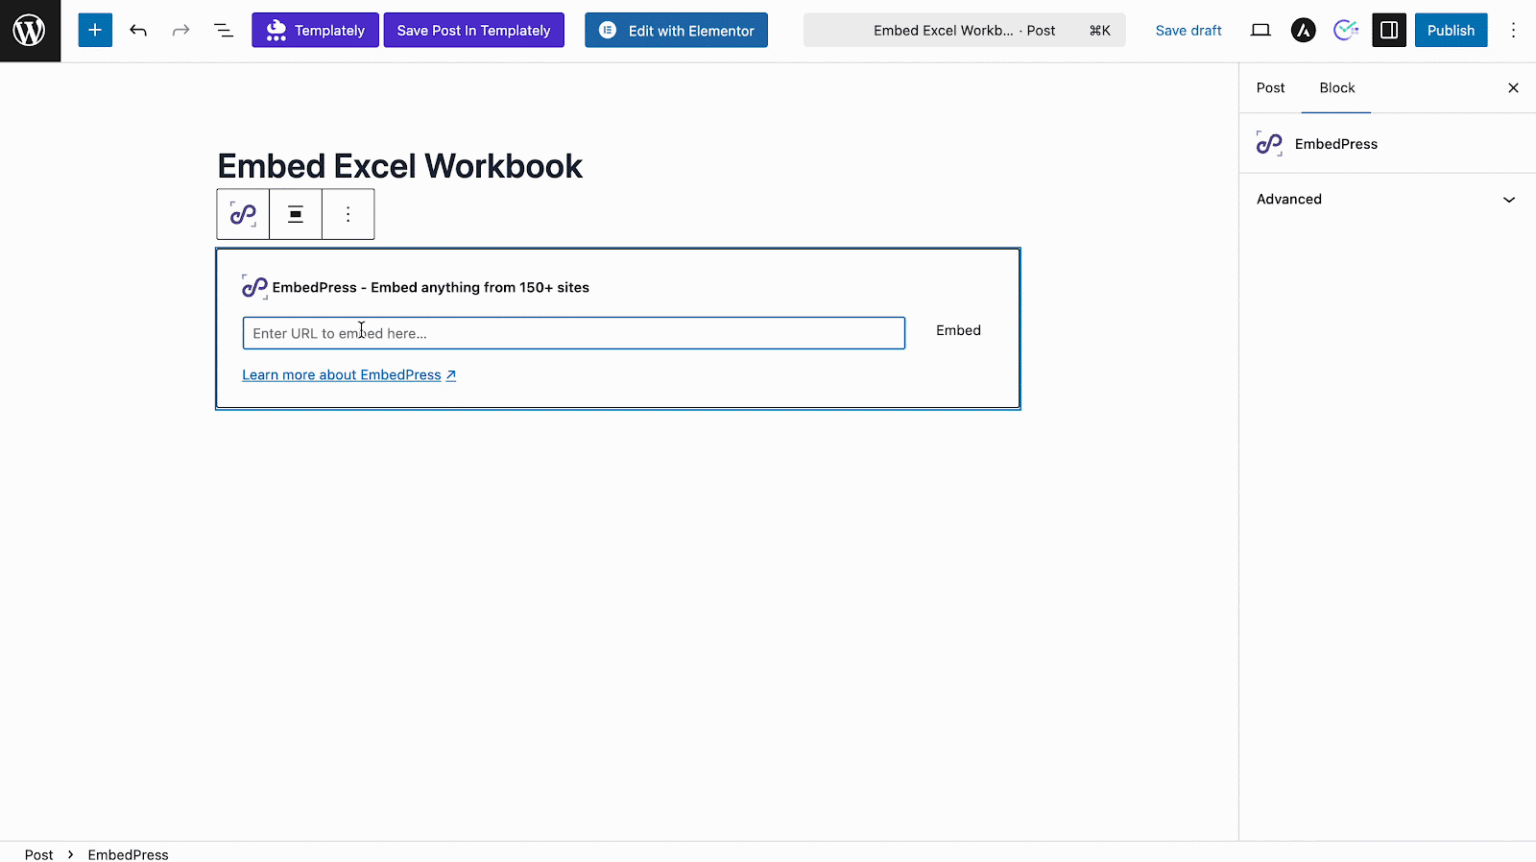Open the Document Overview list icon
The image size is (1536, 862).
tap(223, 30)
